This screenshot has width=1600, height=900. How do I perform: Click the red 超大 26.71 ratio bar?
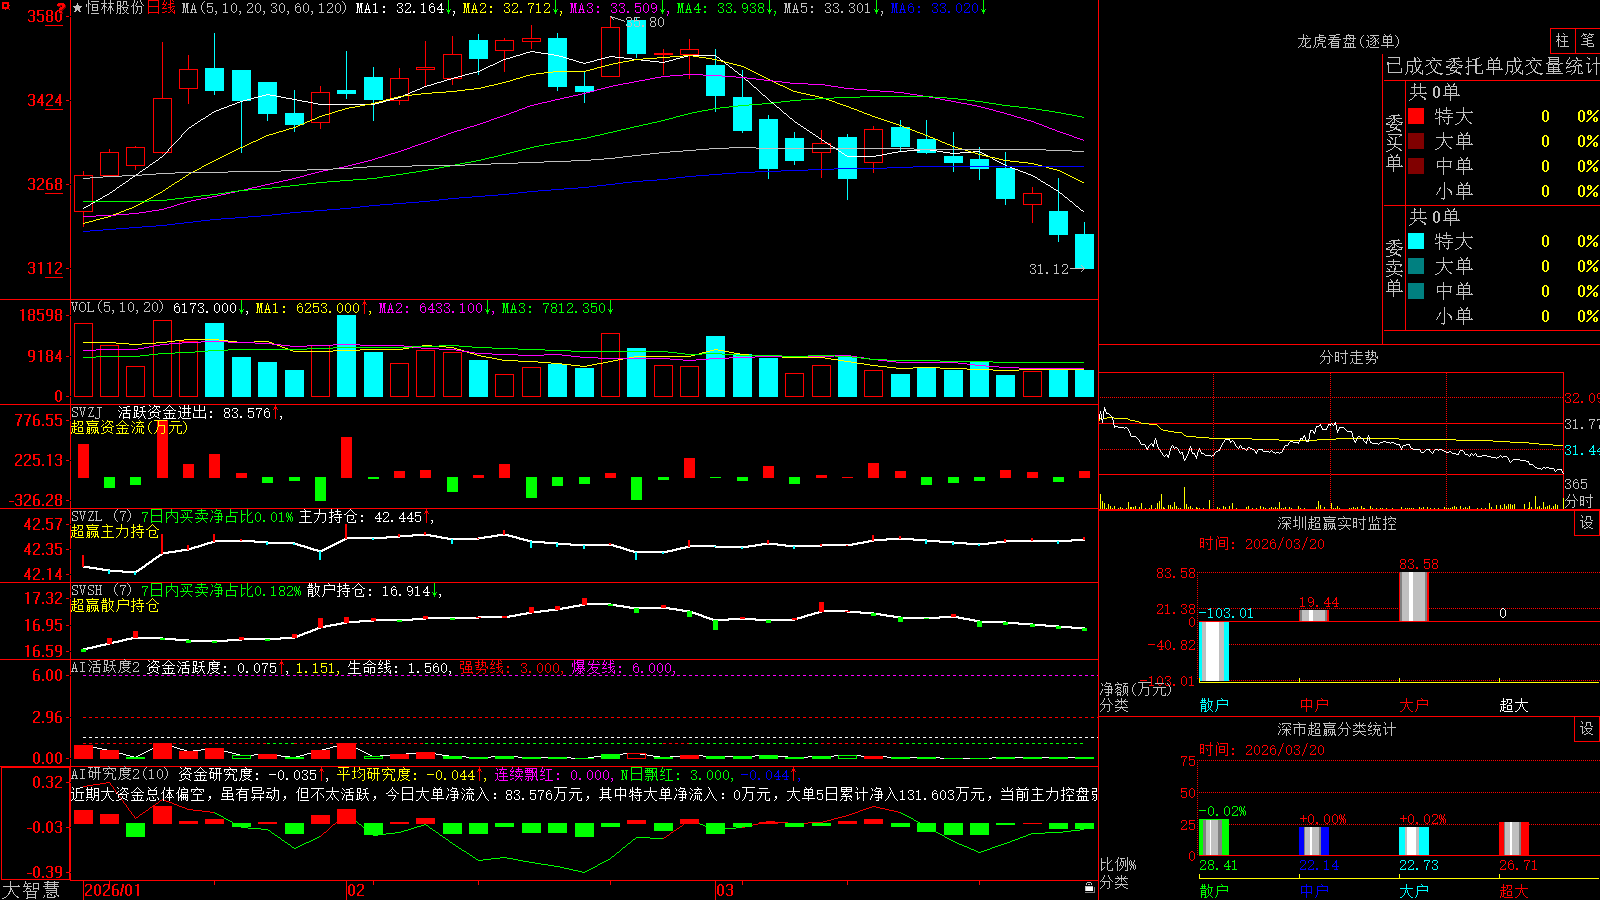pos(1514,839)
